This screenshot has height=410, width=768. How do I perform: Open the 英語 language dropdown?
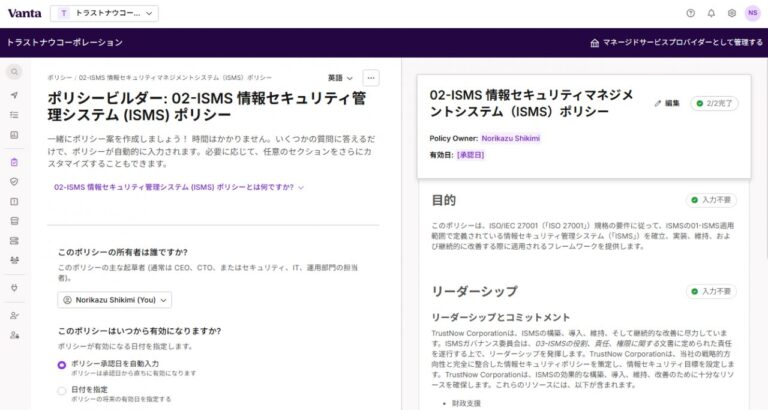point(340,78)
